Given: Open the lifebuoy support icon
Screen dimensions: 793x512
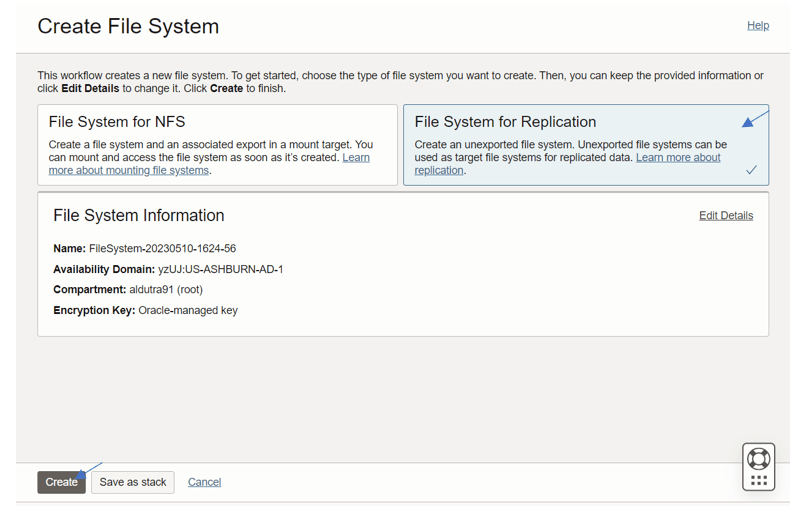Looking at the screenshot, I should [x=758, y=459].
